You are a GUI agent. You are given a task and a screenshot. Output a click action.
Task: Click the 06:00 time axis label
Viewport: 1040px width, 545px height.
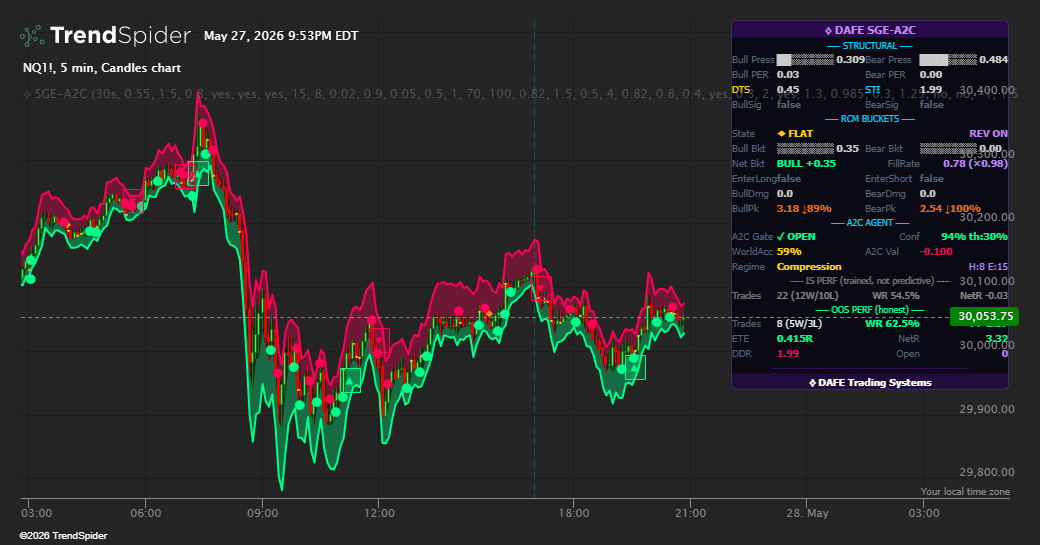[x=146, y=513]
